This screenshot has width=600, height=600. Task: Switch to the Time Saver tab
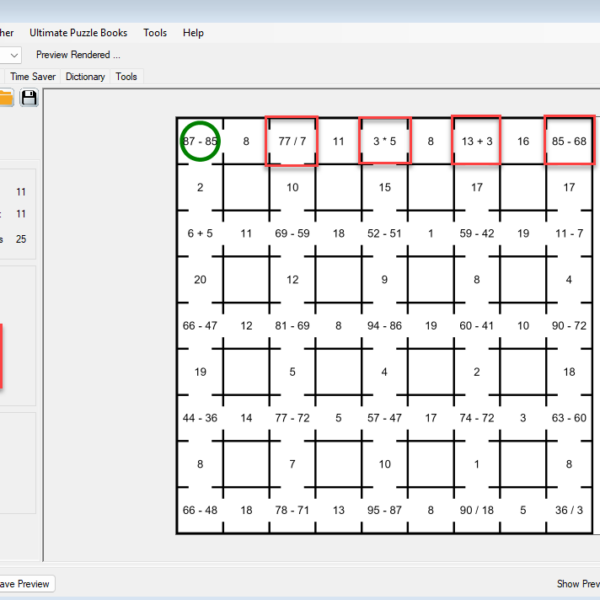35,76
